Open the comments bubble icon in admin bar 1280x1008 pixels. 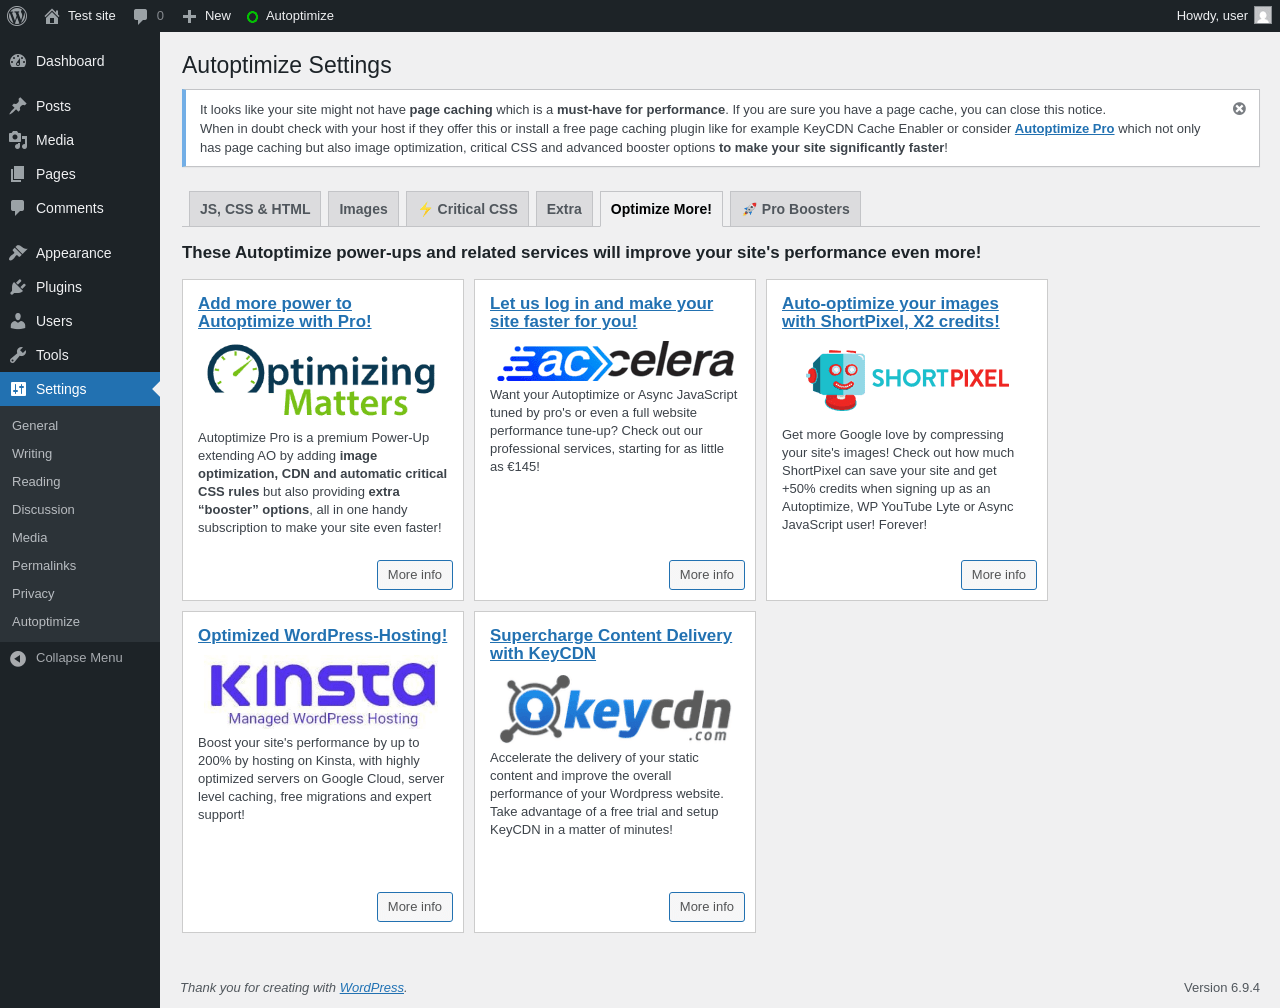tap(141, 16)
